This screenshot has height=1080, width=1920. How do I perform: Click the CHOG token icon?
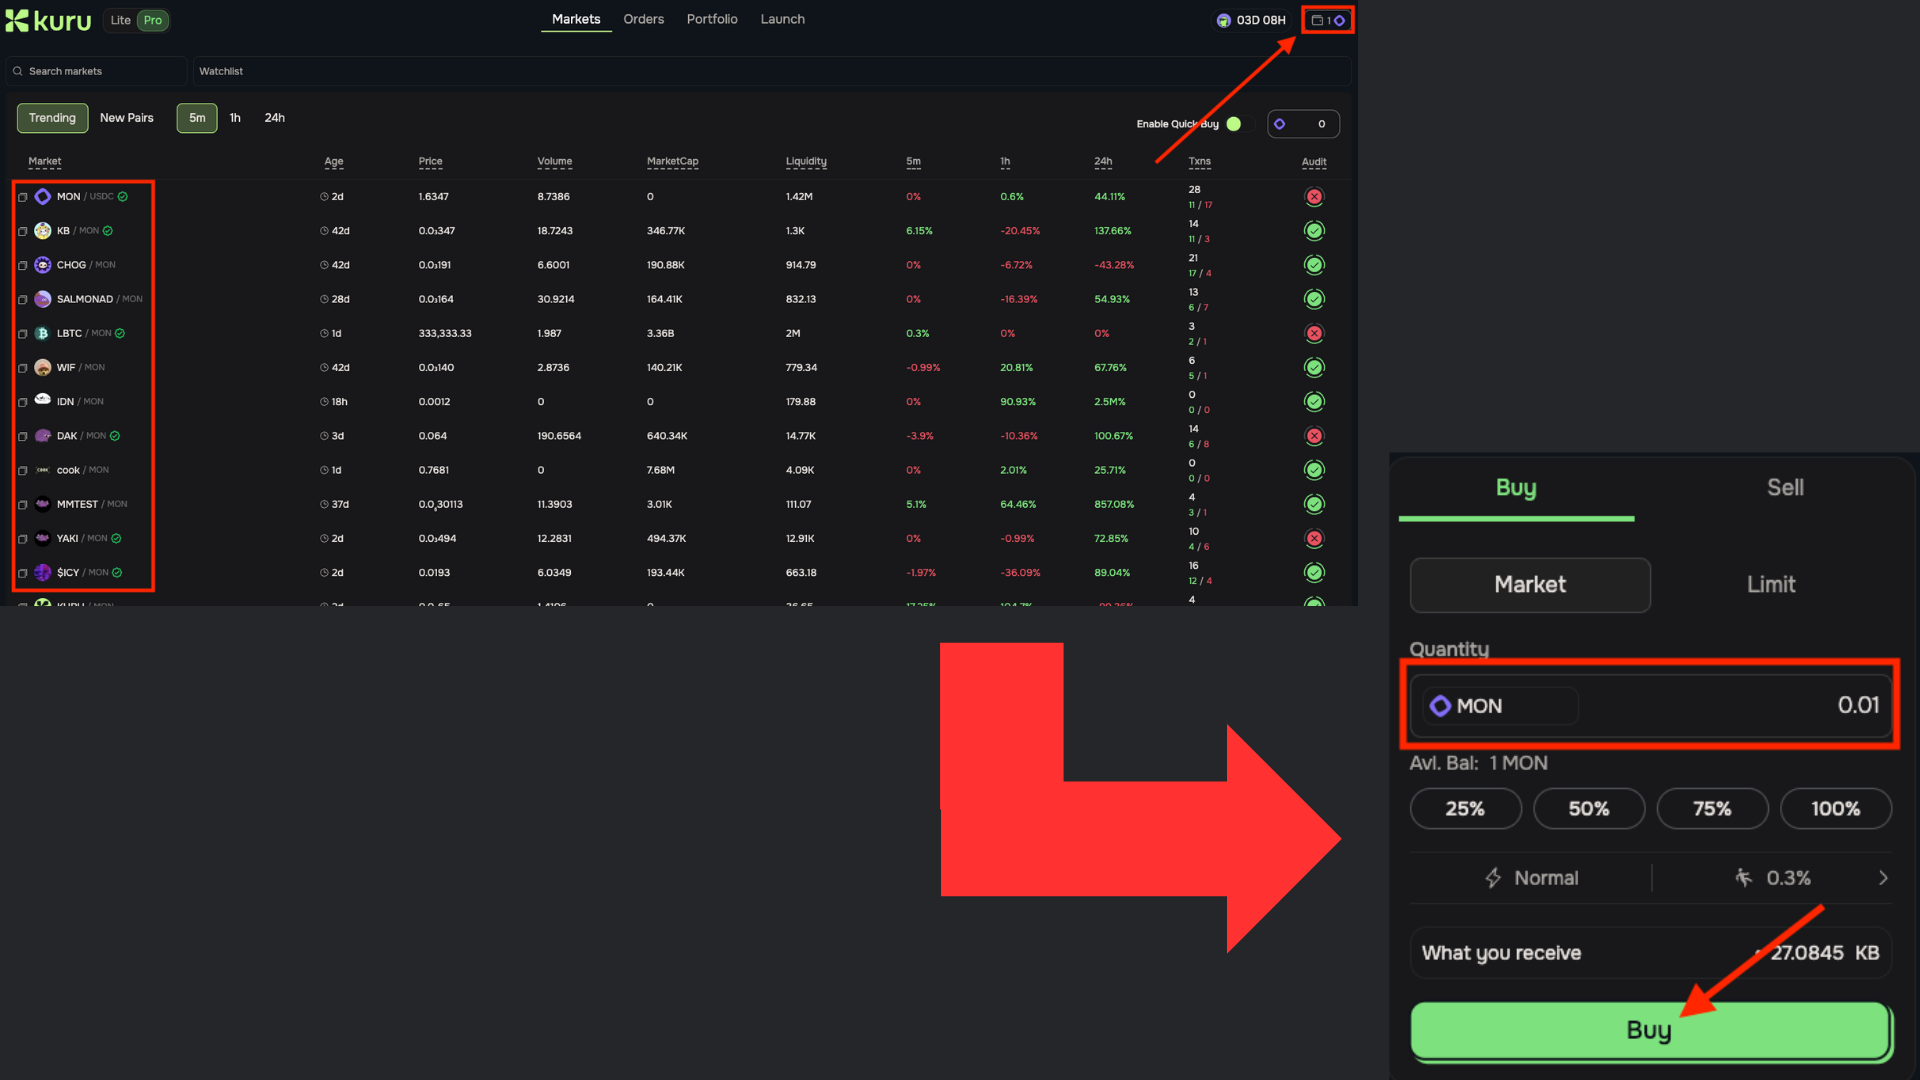click(x=43, y=265)
